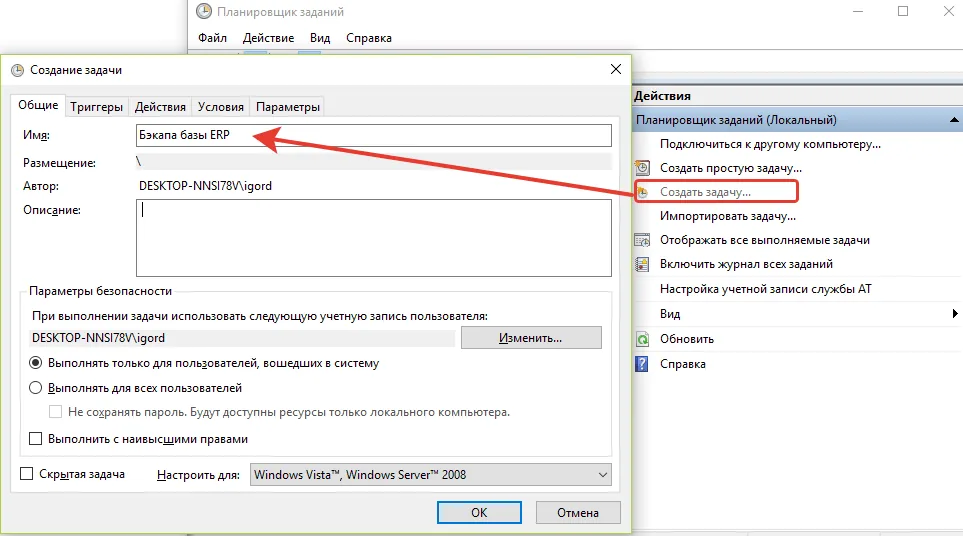Click Создать простую задачу... action
The height and width of the screenshot is (536, 963).
(731, 168)
